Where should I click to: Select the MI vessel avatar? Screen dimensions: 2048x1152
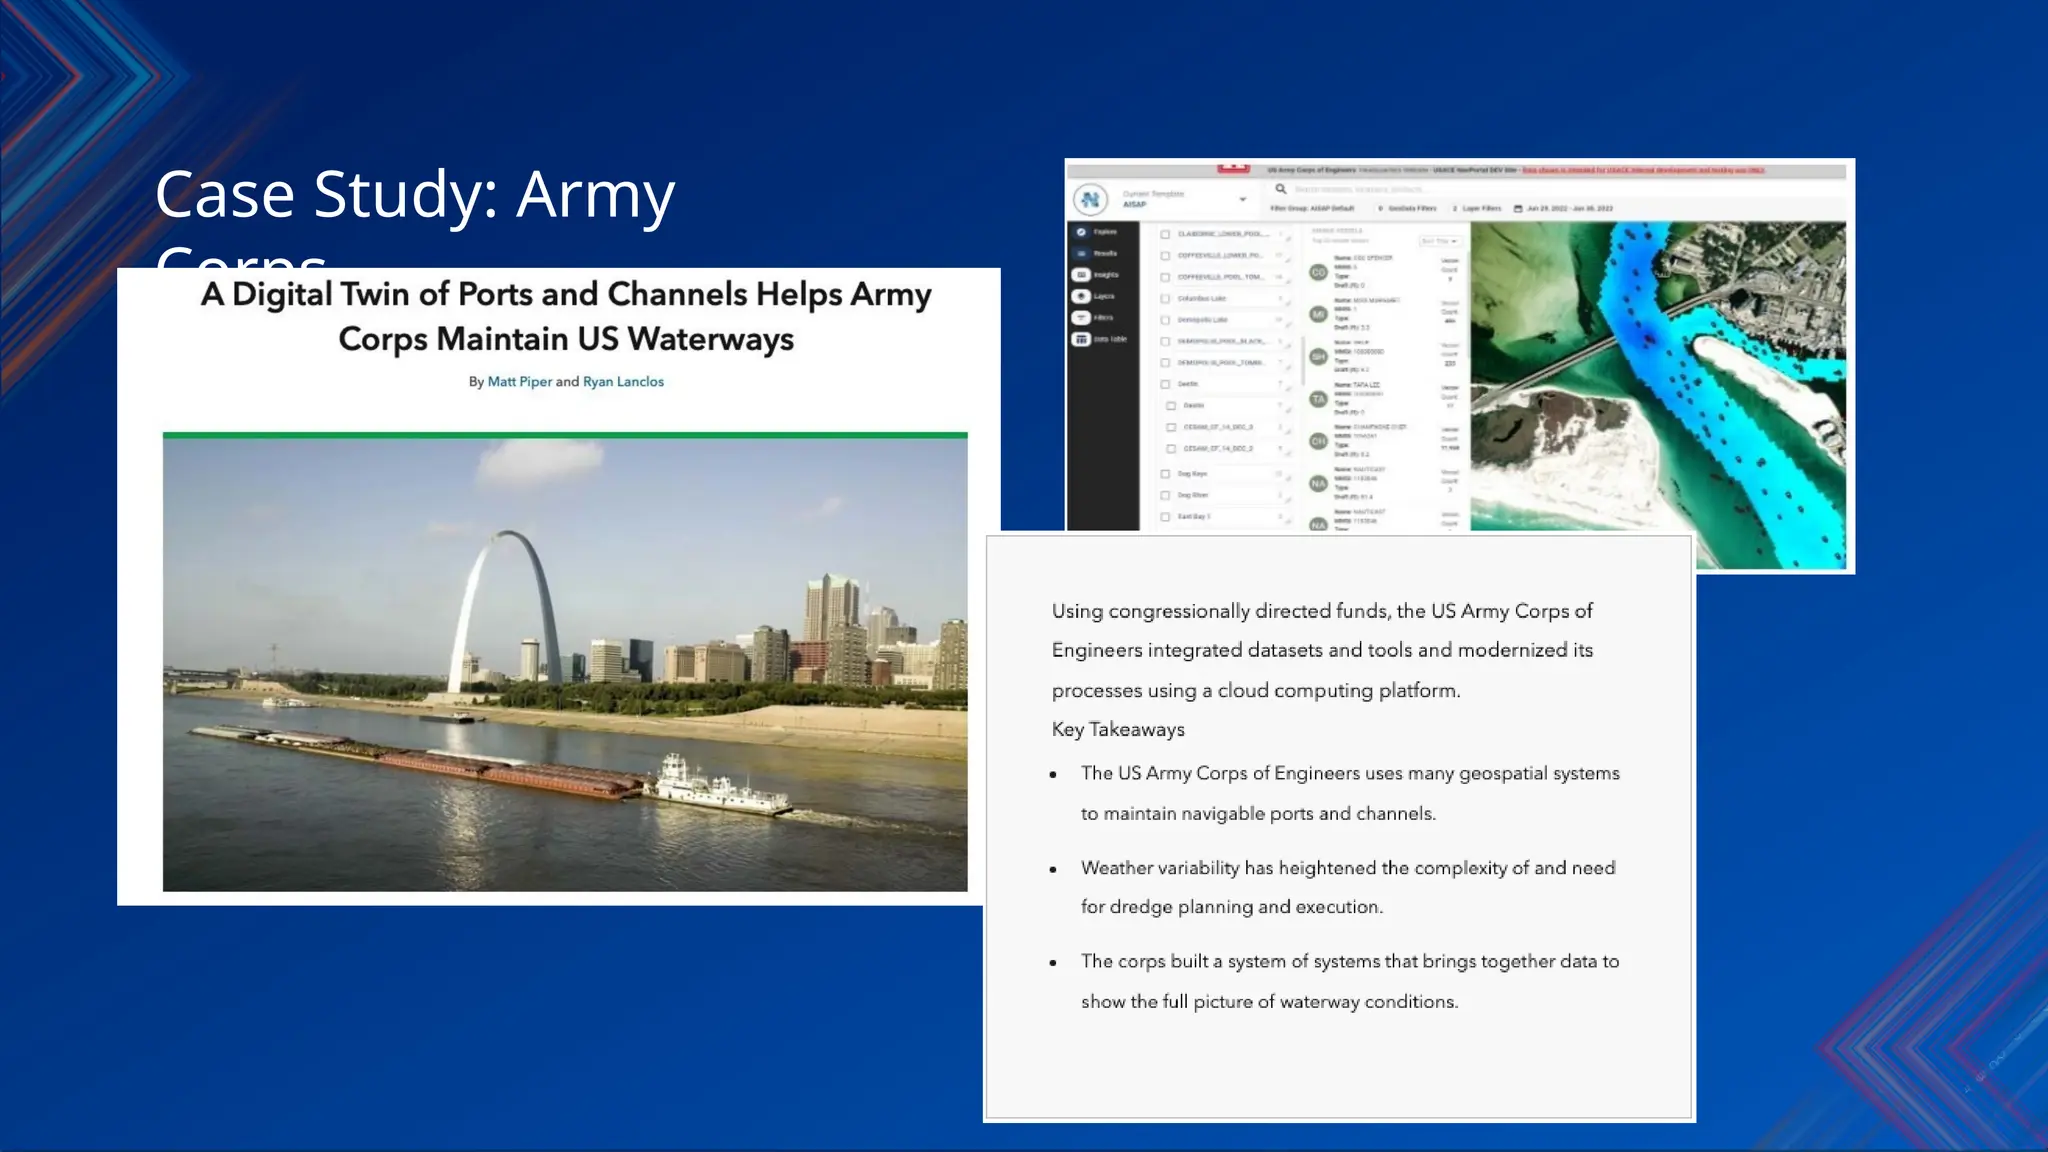[1318, 314]
